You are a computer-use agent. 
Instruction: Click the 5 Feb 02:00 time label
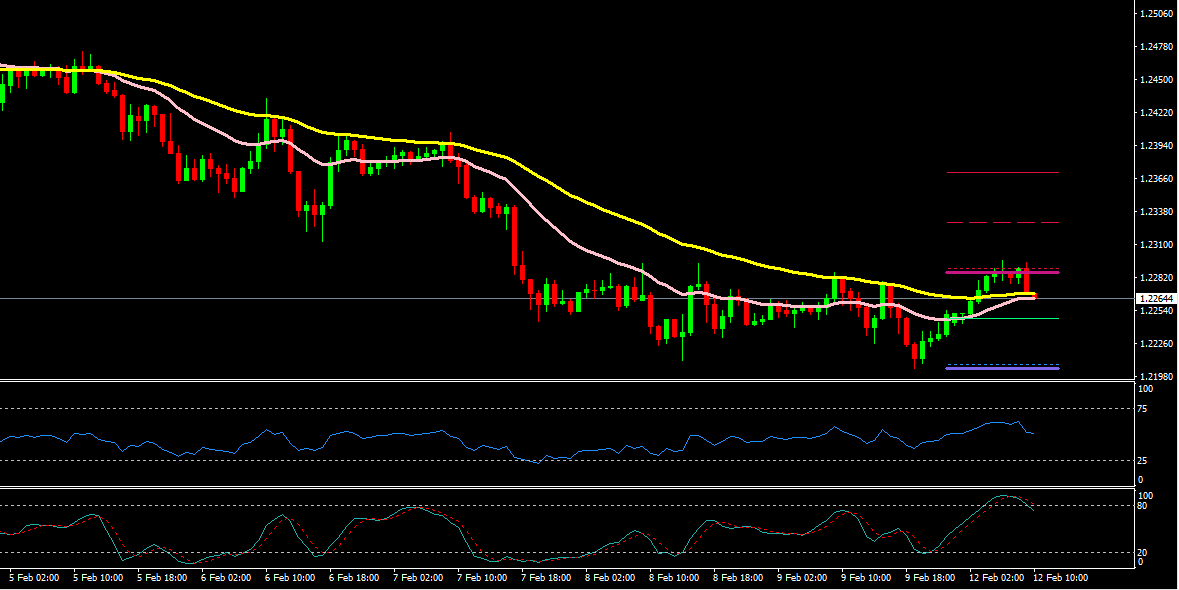tap(33, 578)
